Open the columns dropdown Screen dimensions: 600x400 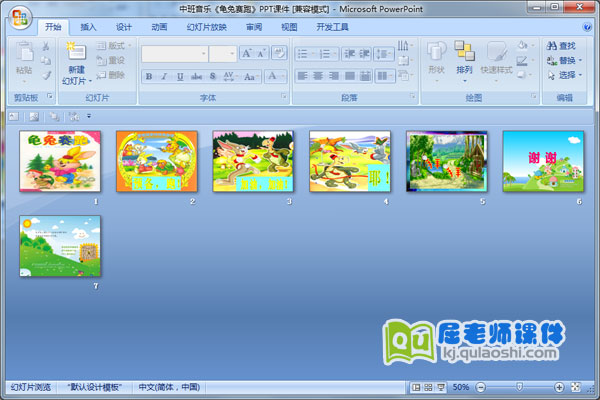click(384, 76)
